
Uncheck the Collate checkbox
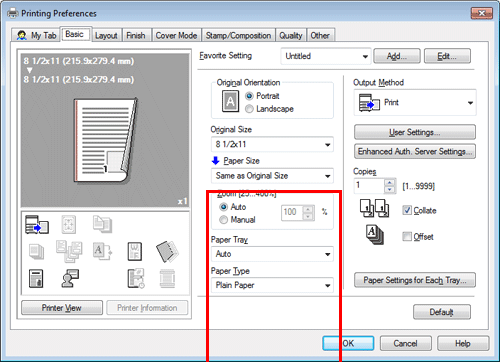coord(407,210)
